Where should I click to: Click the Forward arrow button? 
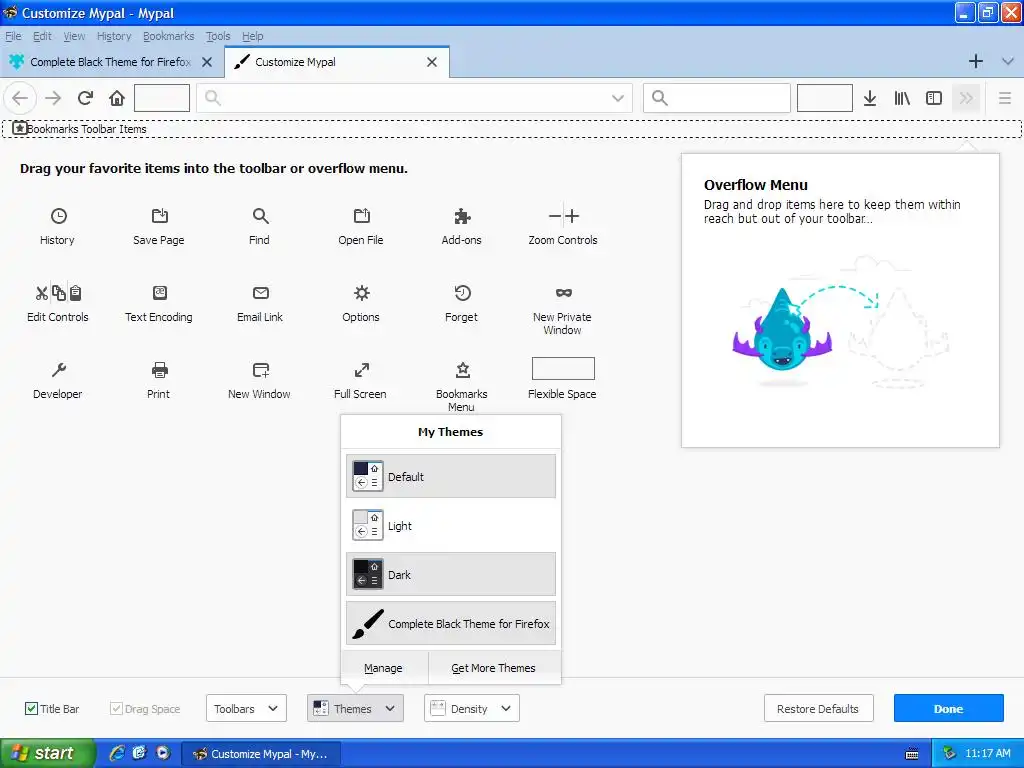[53, 98]
